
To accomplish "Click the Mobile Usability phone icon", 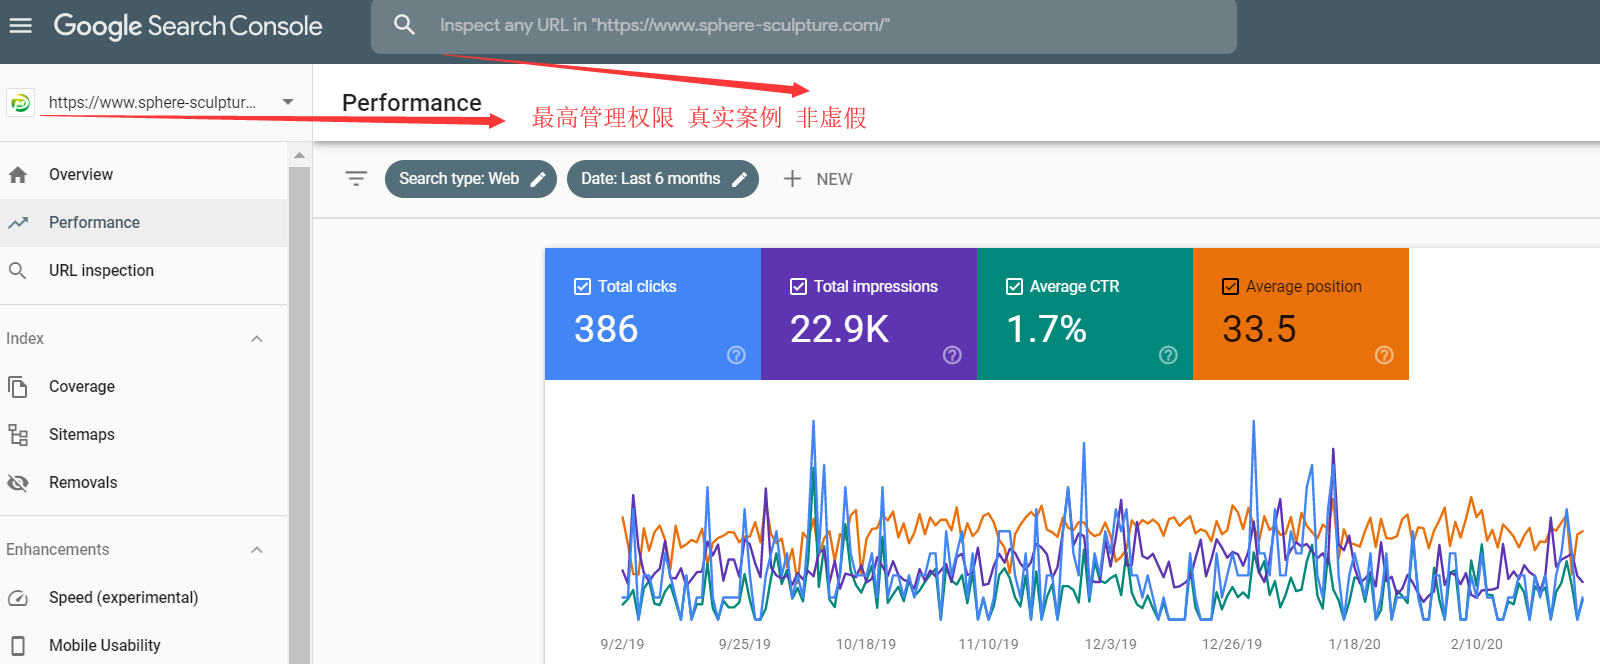I will [x=18, y=646].
